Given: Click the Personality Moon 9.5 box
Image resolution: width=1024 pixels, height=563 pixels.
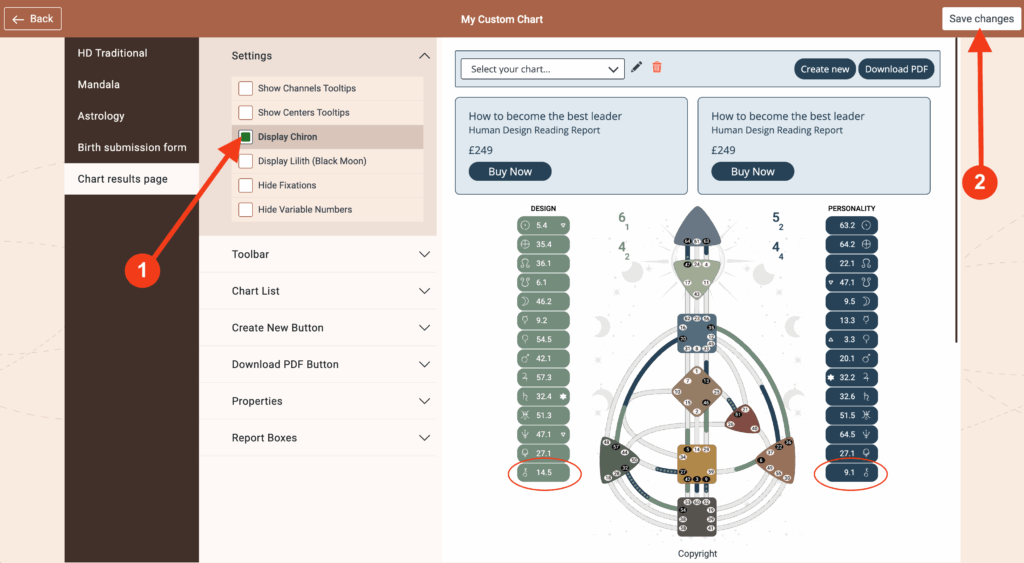Looking at the screenshot, I should point(852,301).
